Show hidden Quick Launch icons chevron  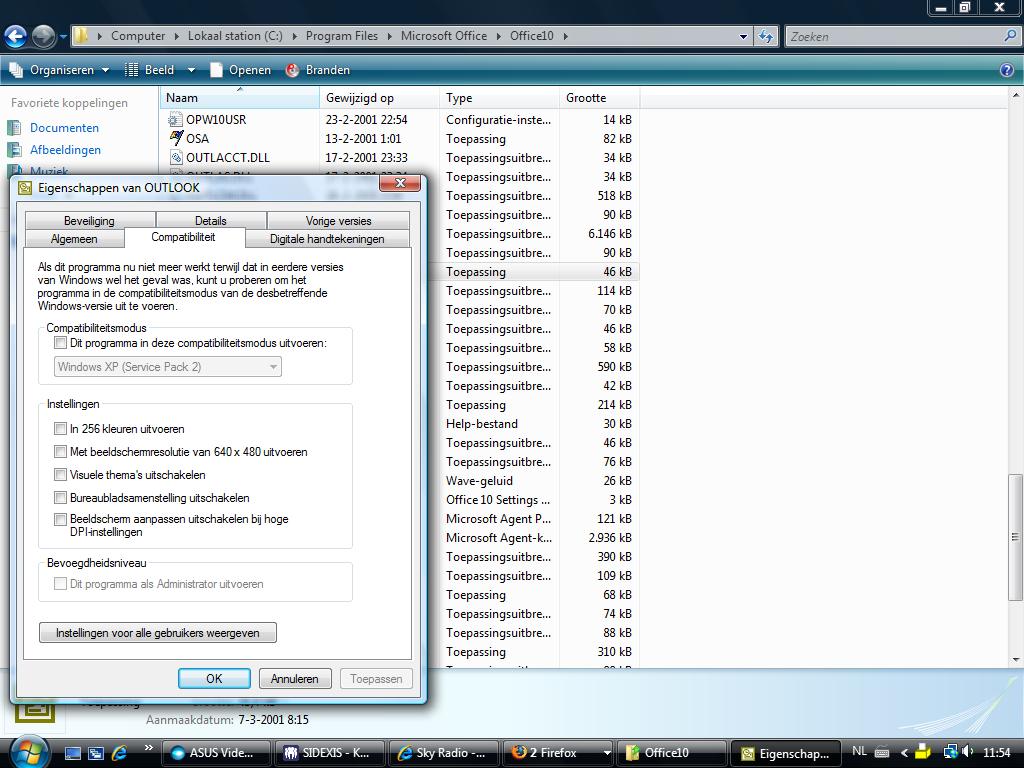point(148,748)
